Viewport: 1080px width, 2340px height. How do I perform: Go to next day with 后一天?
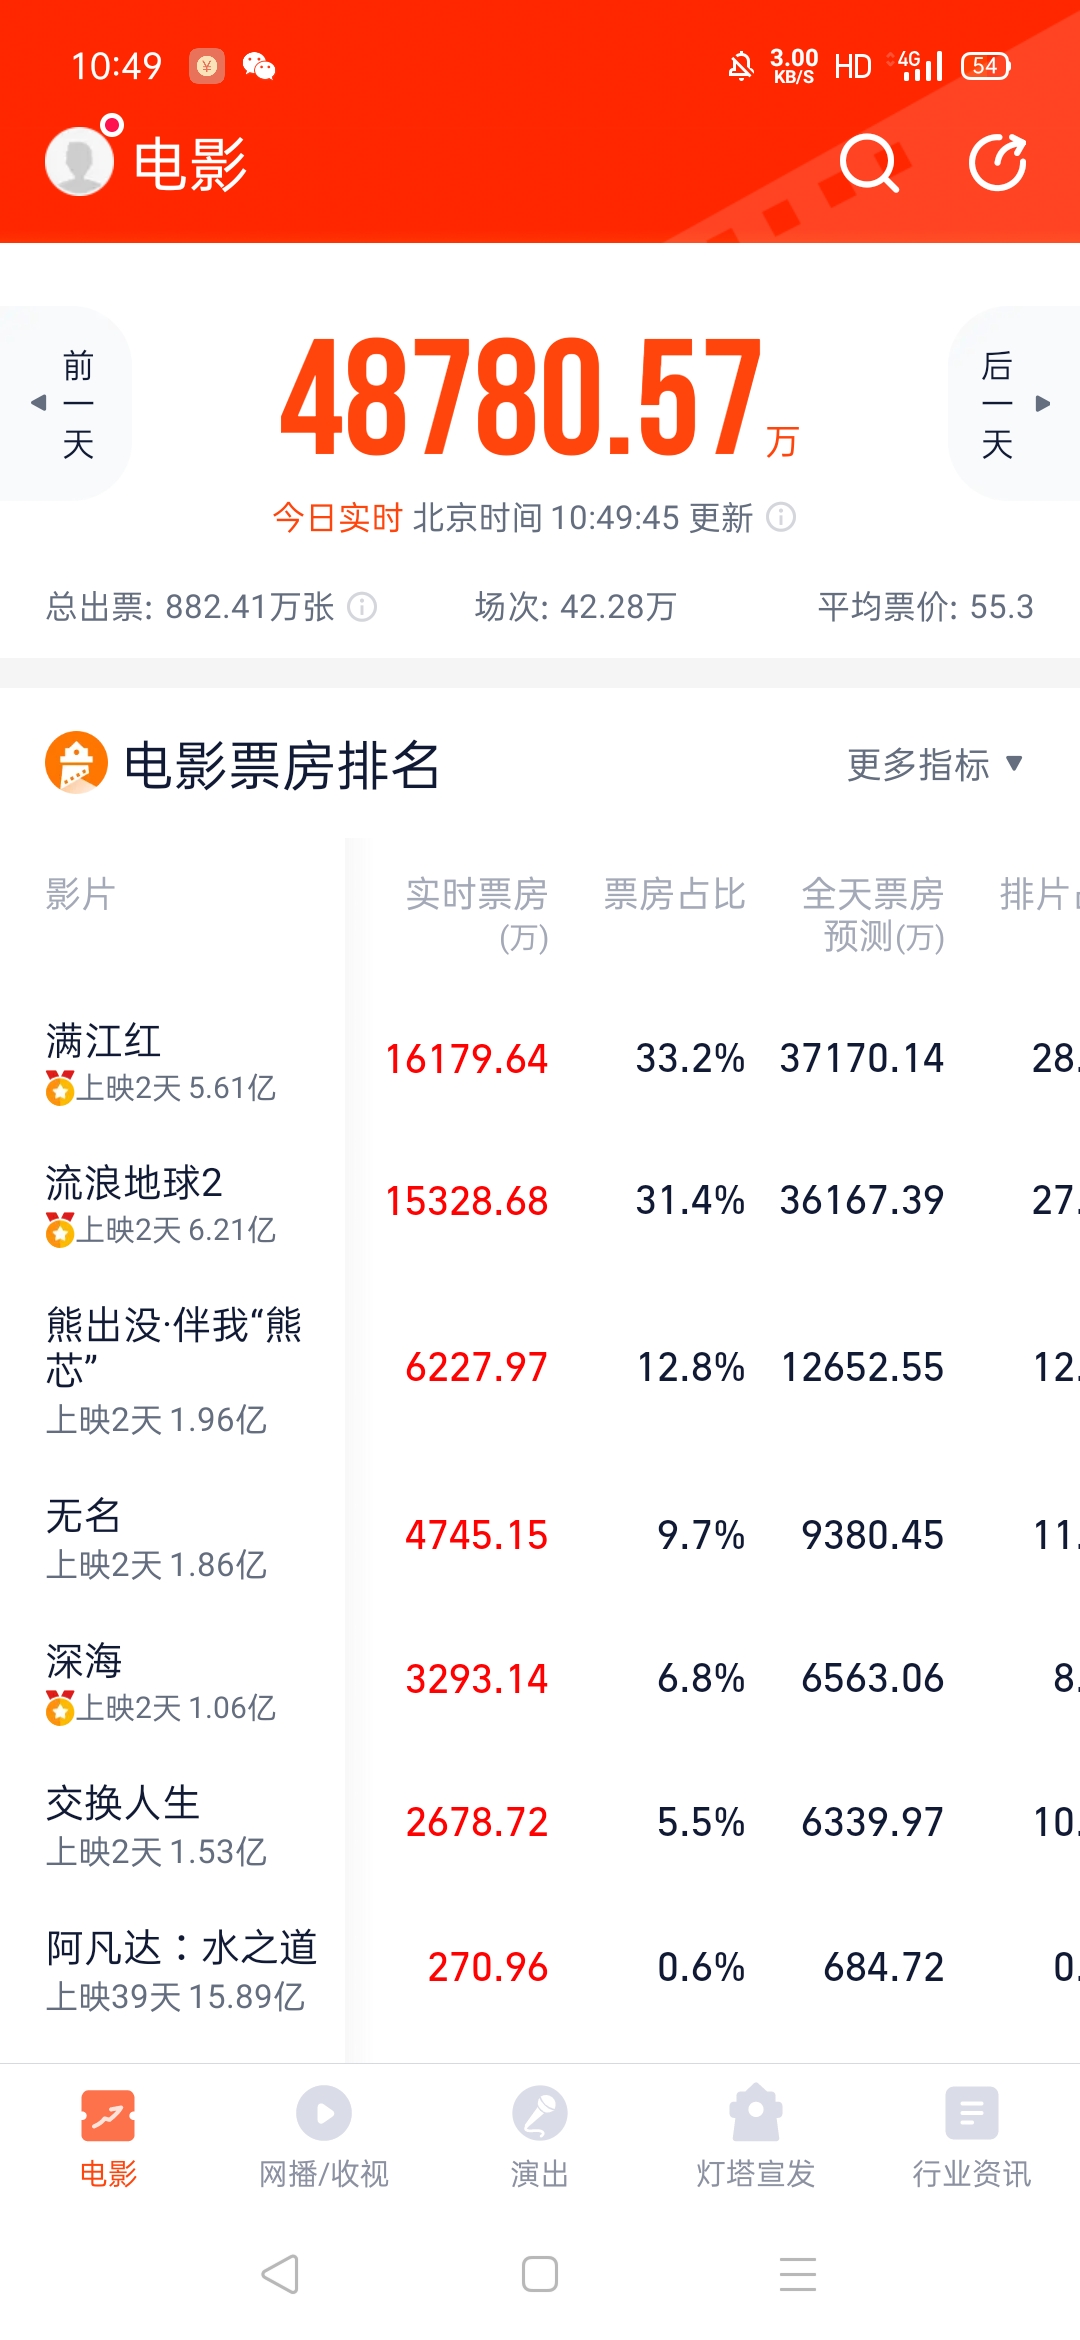[x=1012, y=403]
